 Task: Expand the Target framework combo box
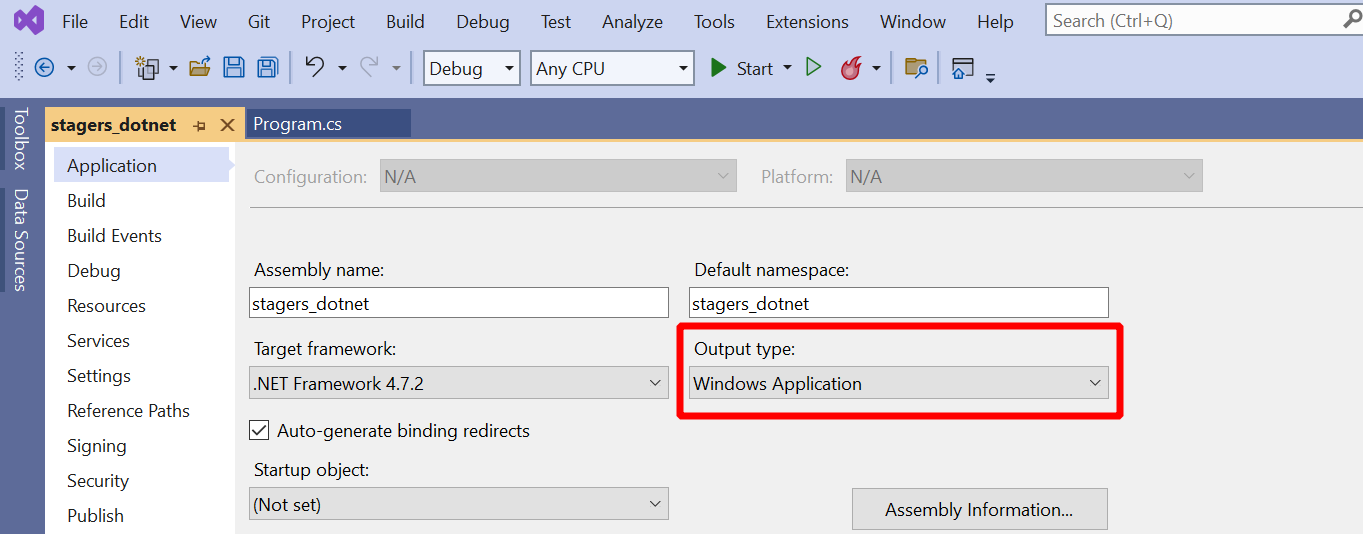pyautogui.click(x=458, y=383)
